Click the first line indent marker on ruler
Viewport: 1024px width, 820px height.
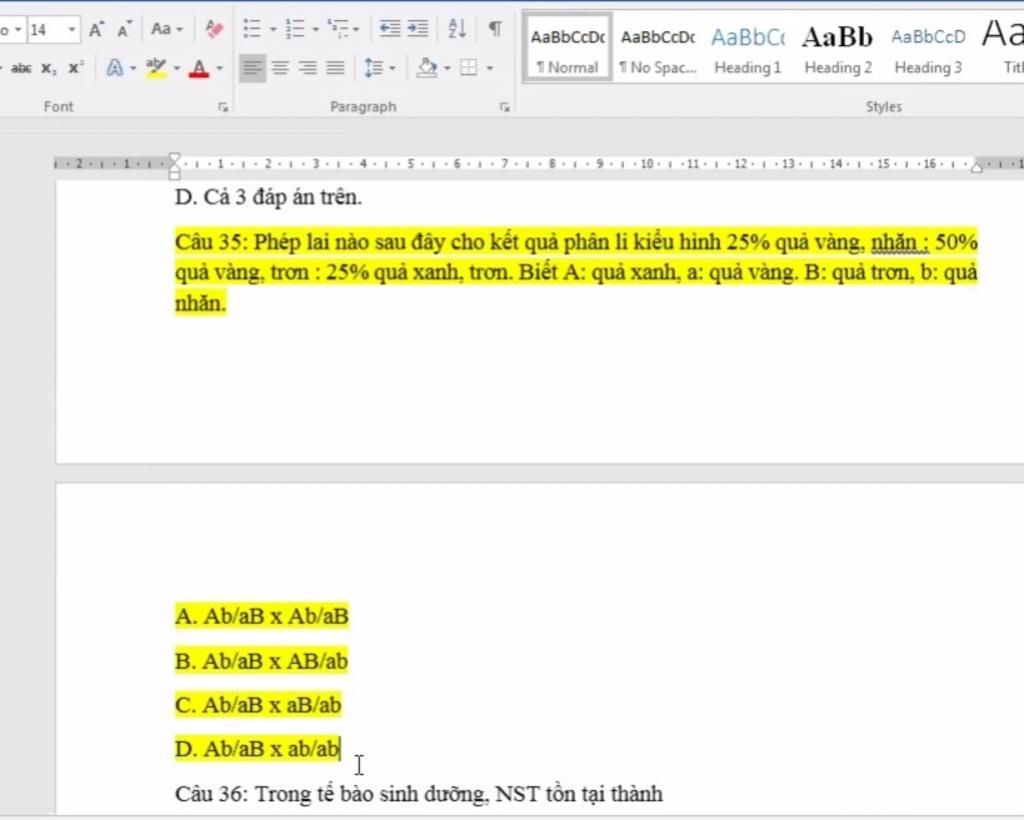click(x=174, y=157)
